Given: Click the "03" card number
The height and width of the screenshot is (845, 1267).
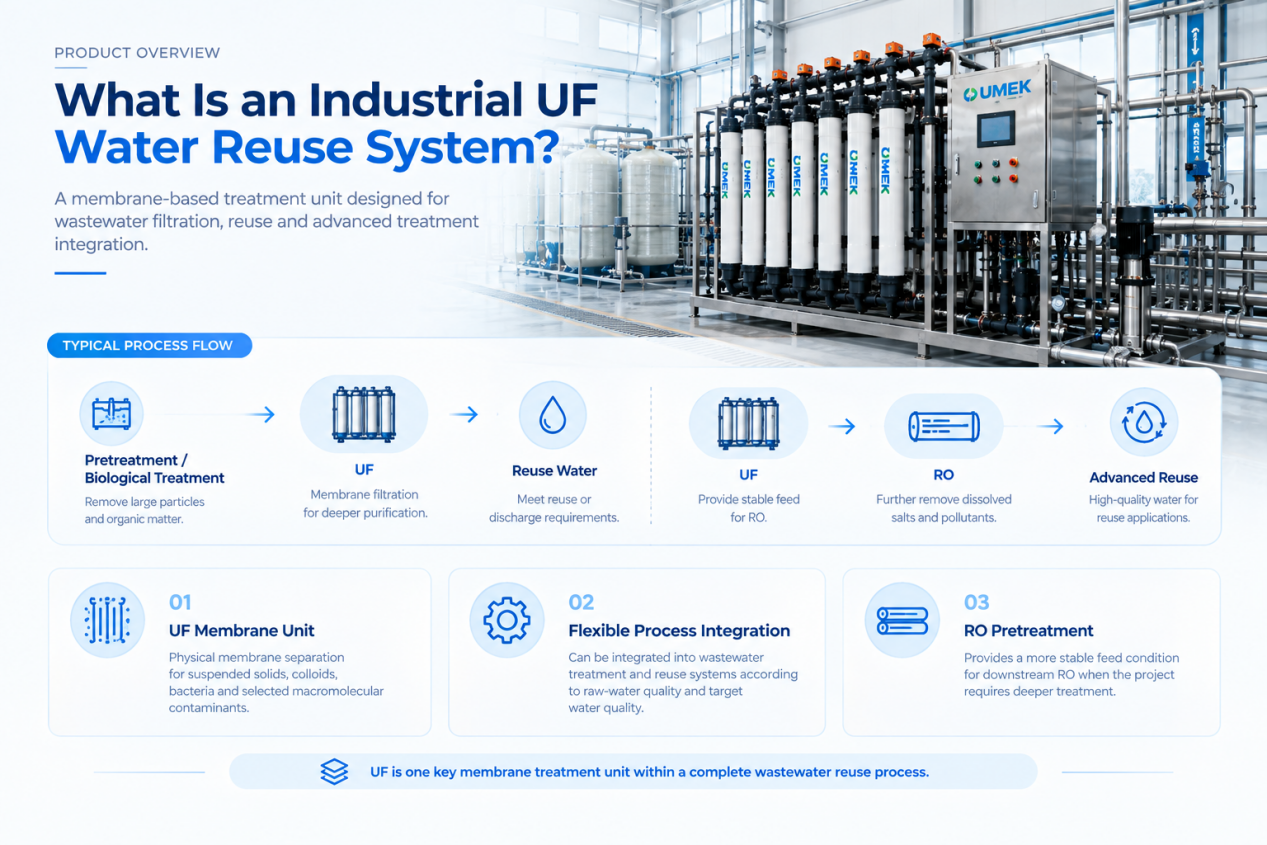Looking at the screenshot, I should point(976,602).
